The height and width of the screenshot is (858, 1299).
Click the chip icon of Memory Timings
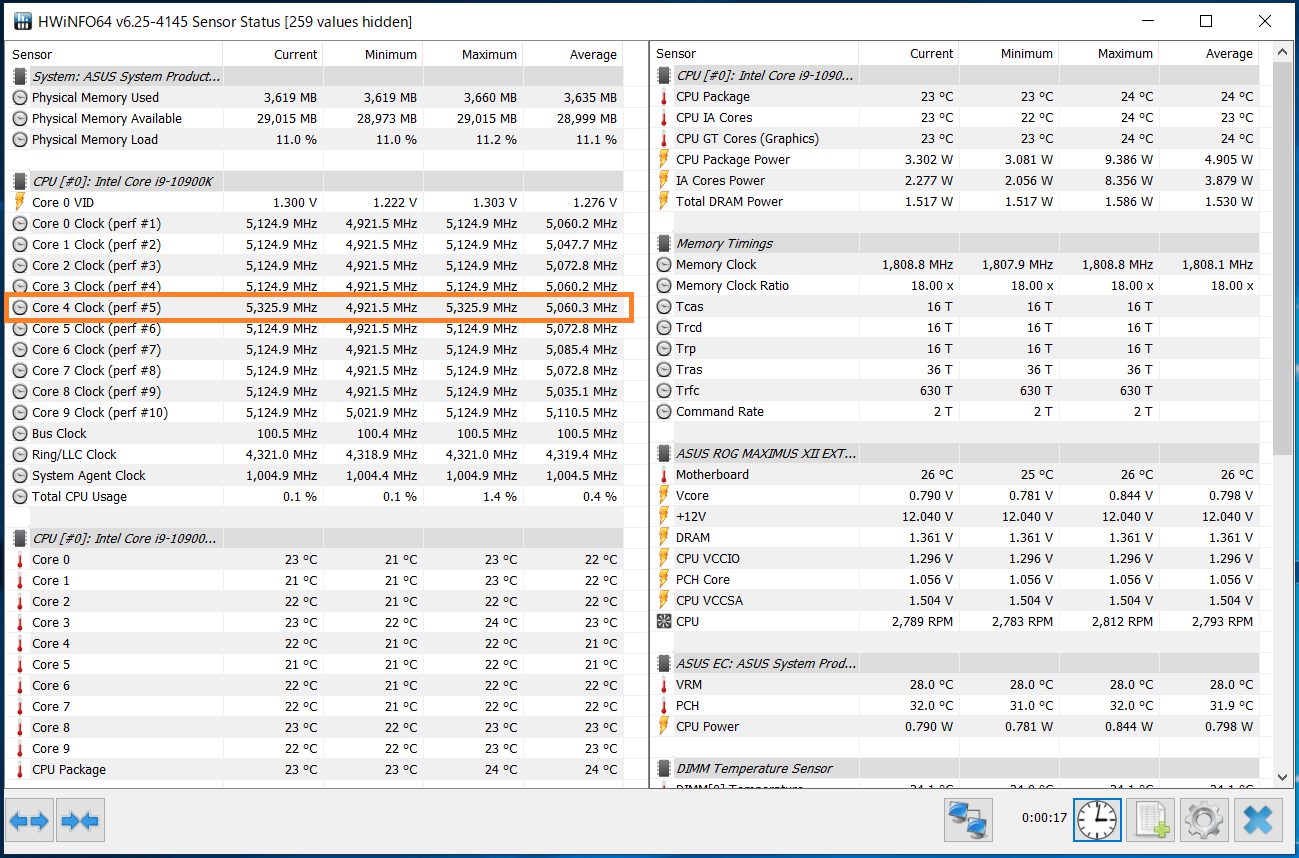(664, 243)
